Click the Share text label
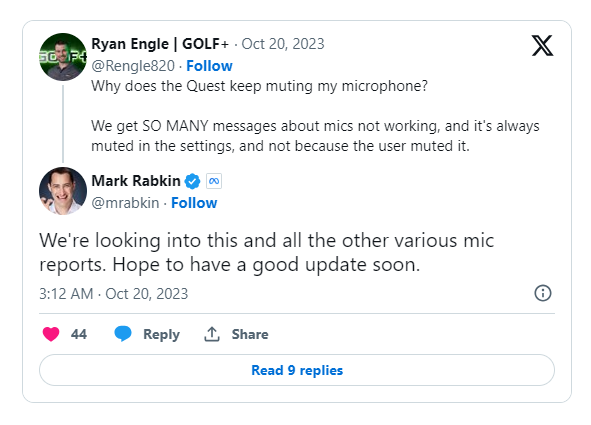This screenshot has width=591, height=425. (250, 334)
